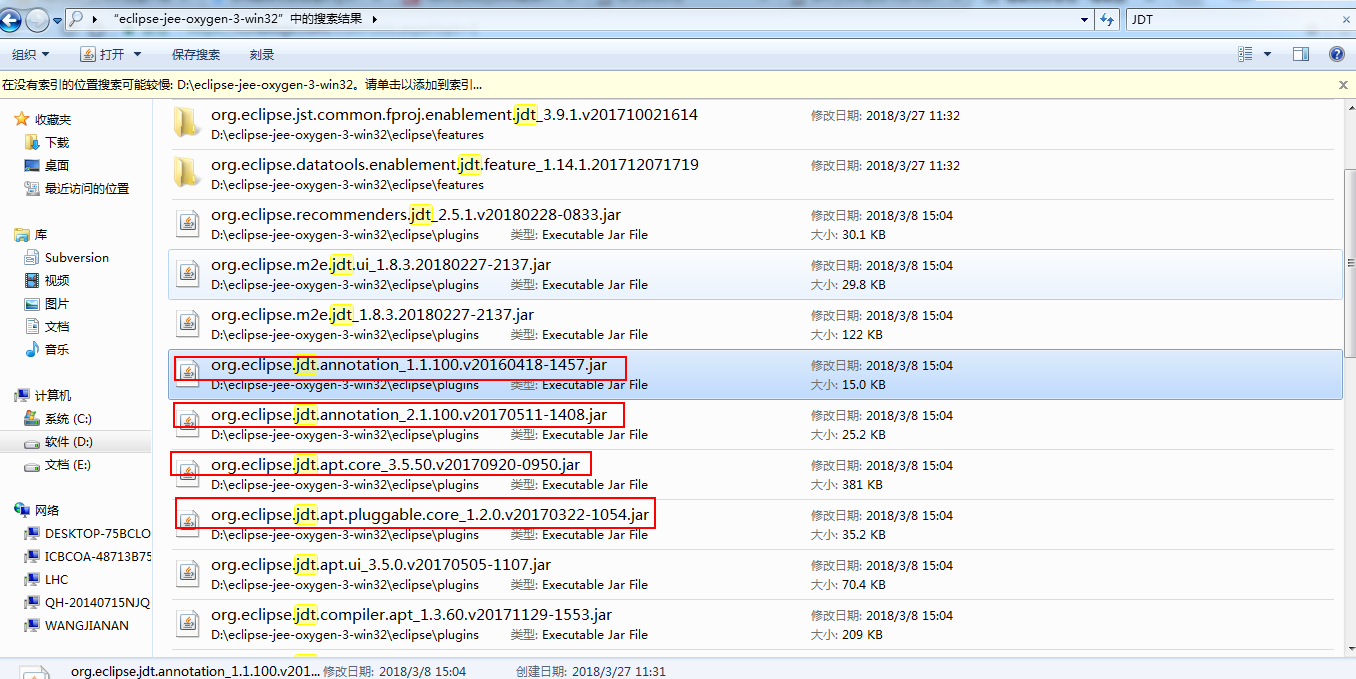Toggle the preview pane icon
This screenshot has width=1356, height=679.
pos(1301,54)
